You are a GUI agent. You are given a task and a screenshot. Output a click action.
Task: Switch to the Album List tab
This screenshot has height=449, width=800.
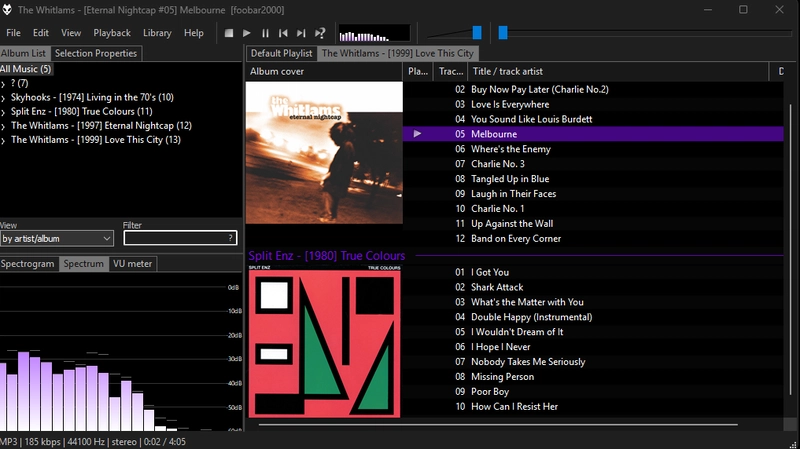23,53
